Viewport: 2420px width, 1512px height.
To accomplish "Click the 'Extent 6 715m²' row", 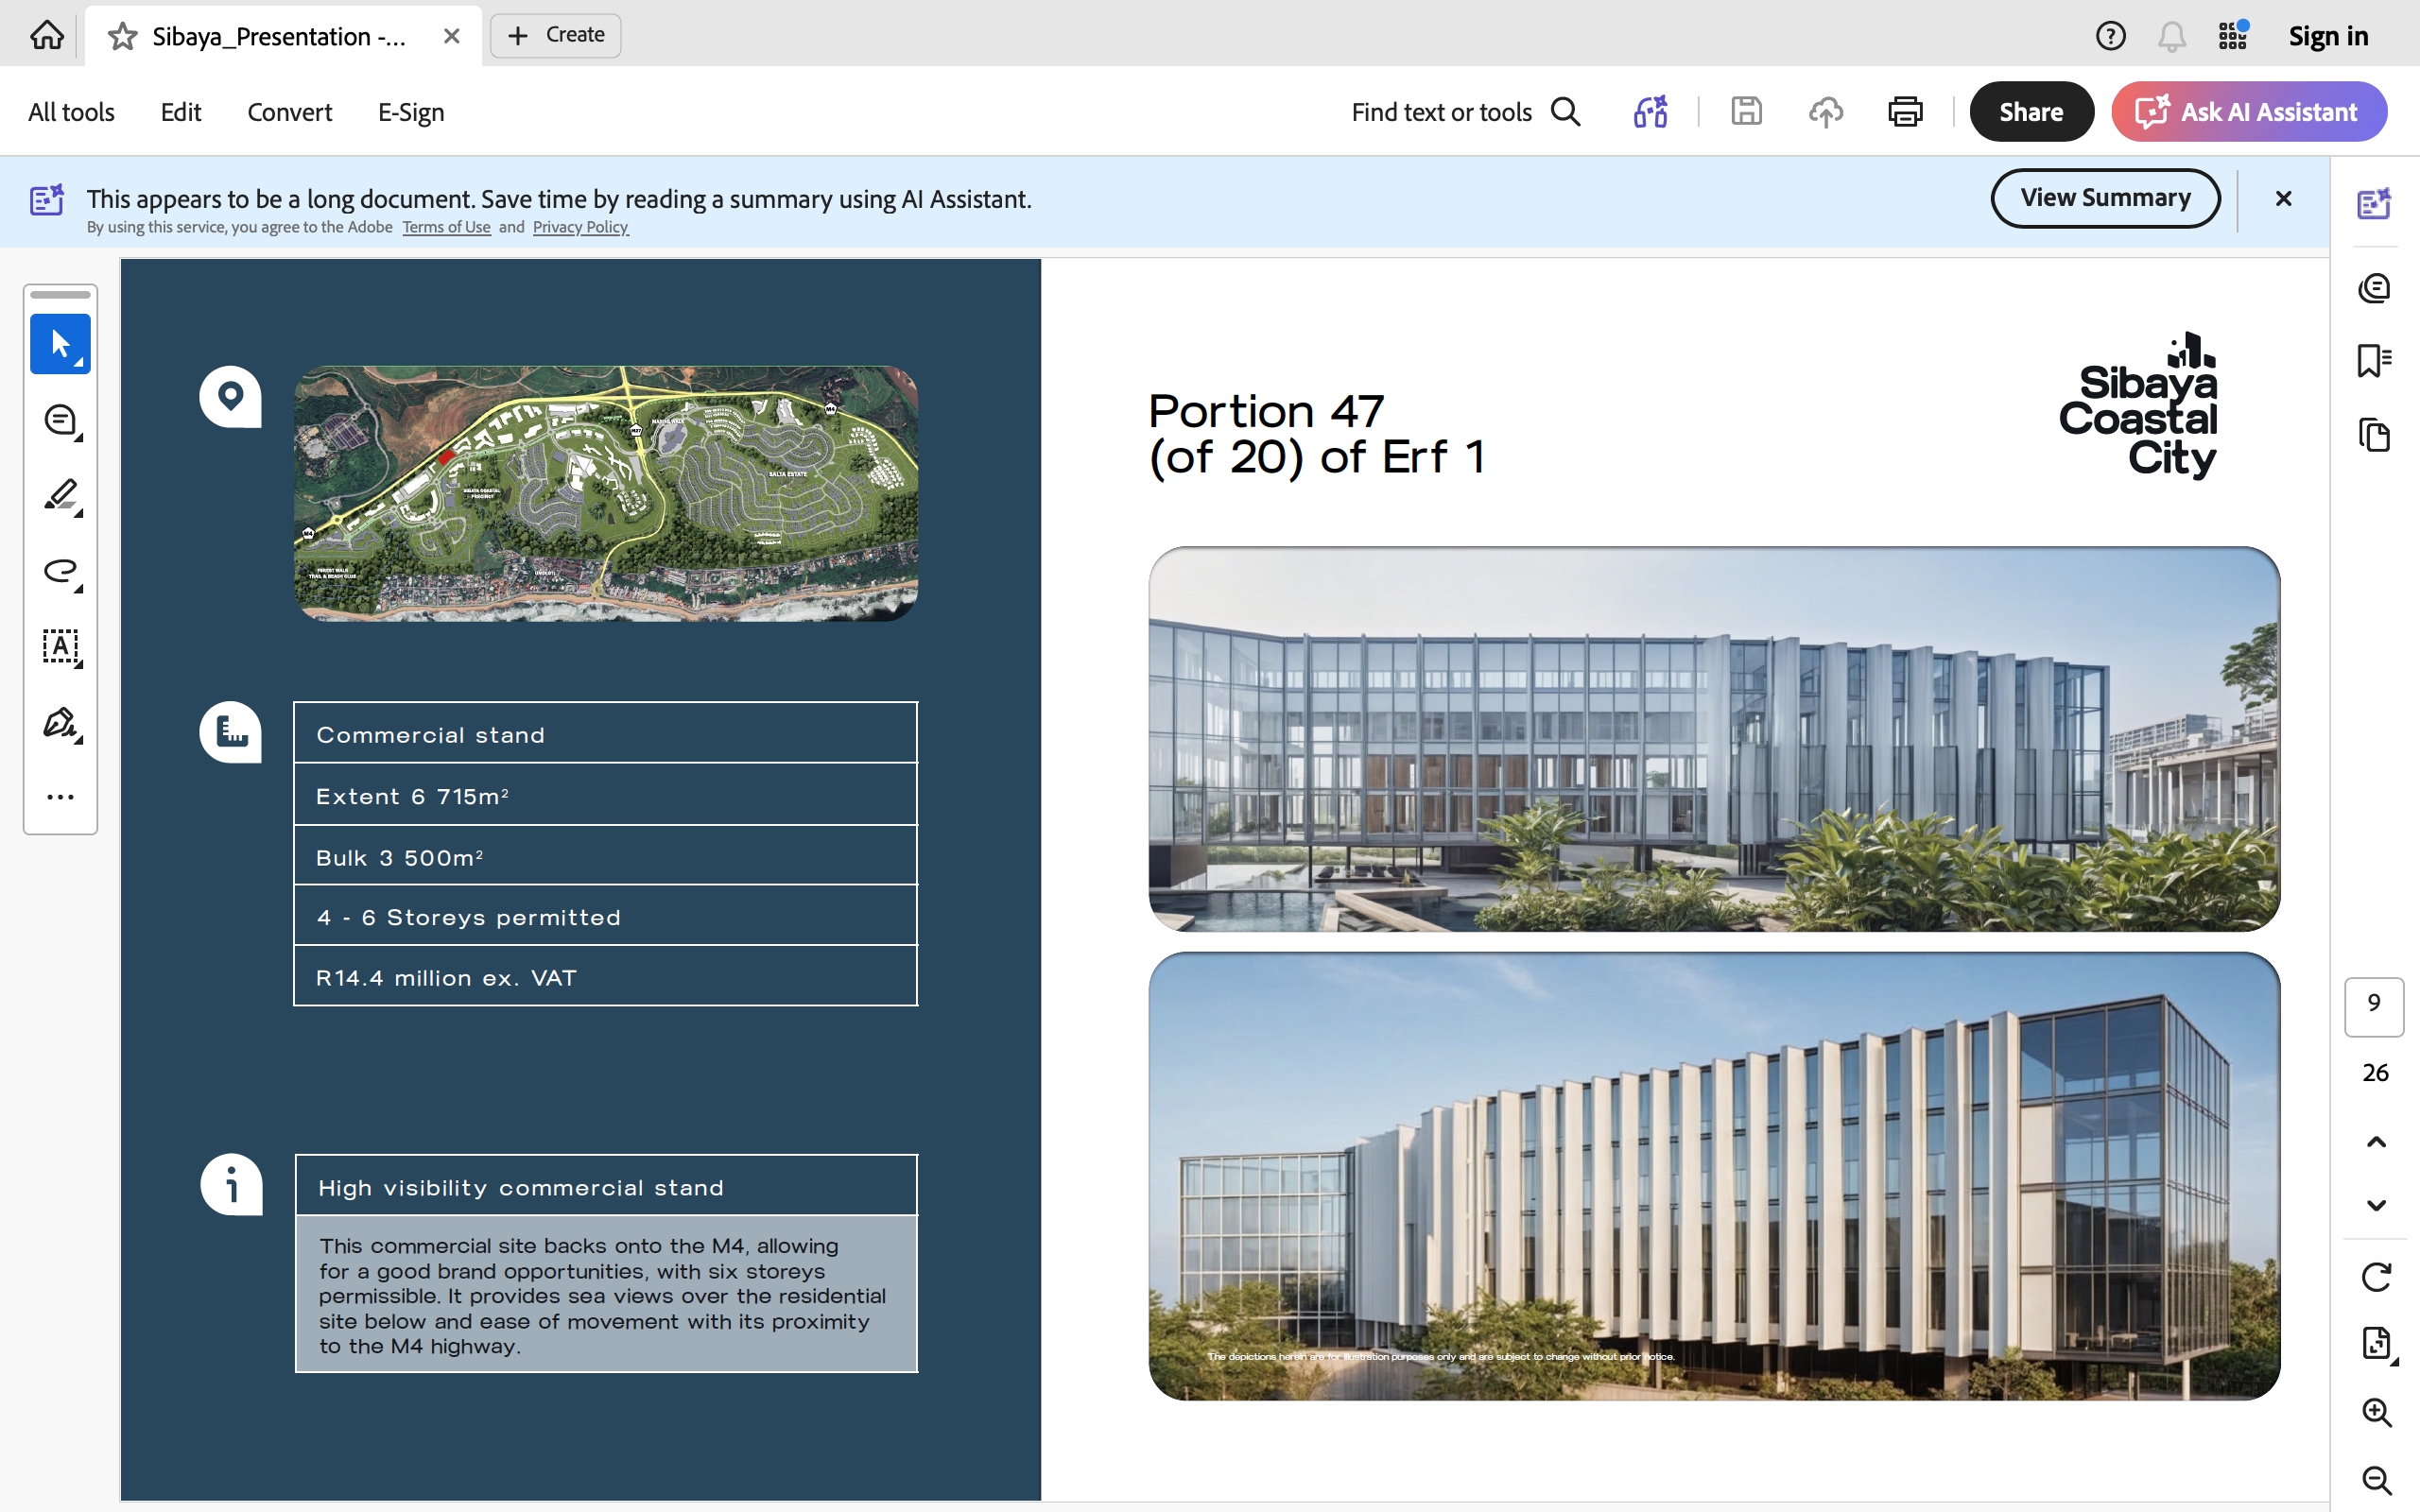I will (606, 794).
